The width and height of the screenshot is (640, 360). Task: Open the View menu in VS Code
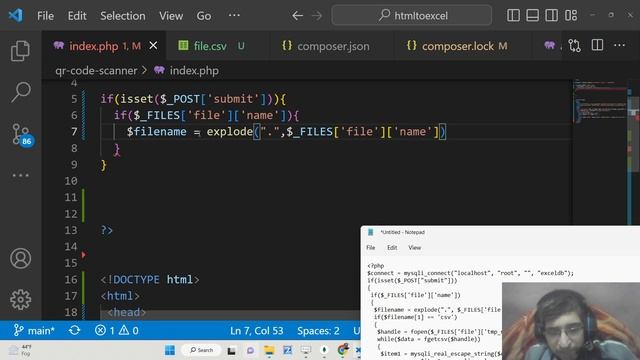pos(171,16)
